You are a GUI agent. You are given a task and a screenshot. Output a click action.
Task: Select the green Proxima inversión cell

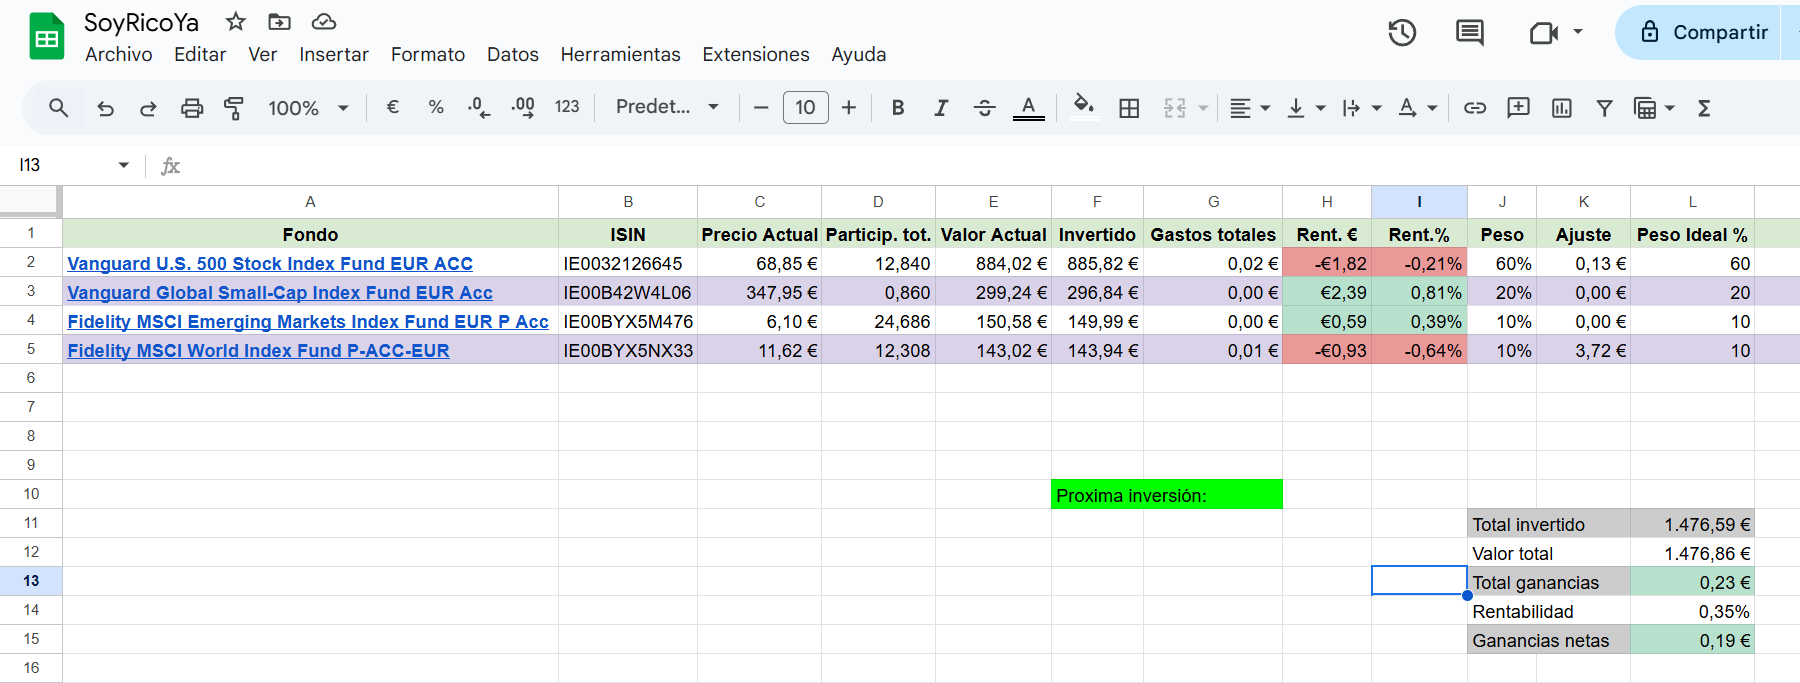click(1166, 495)
